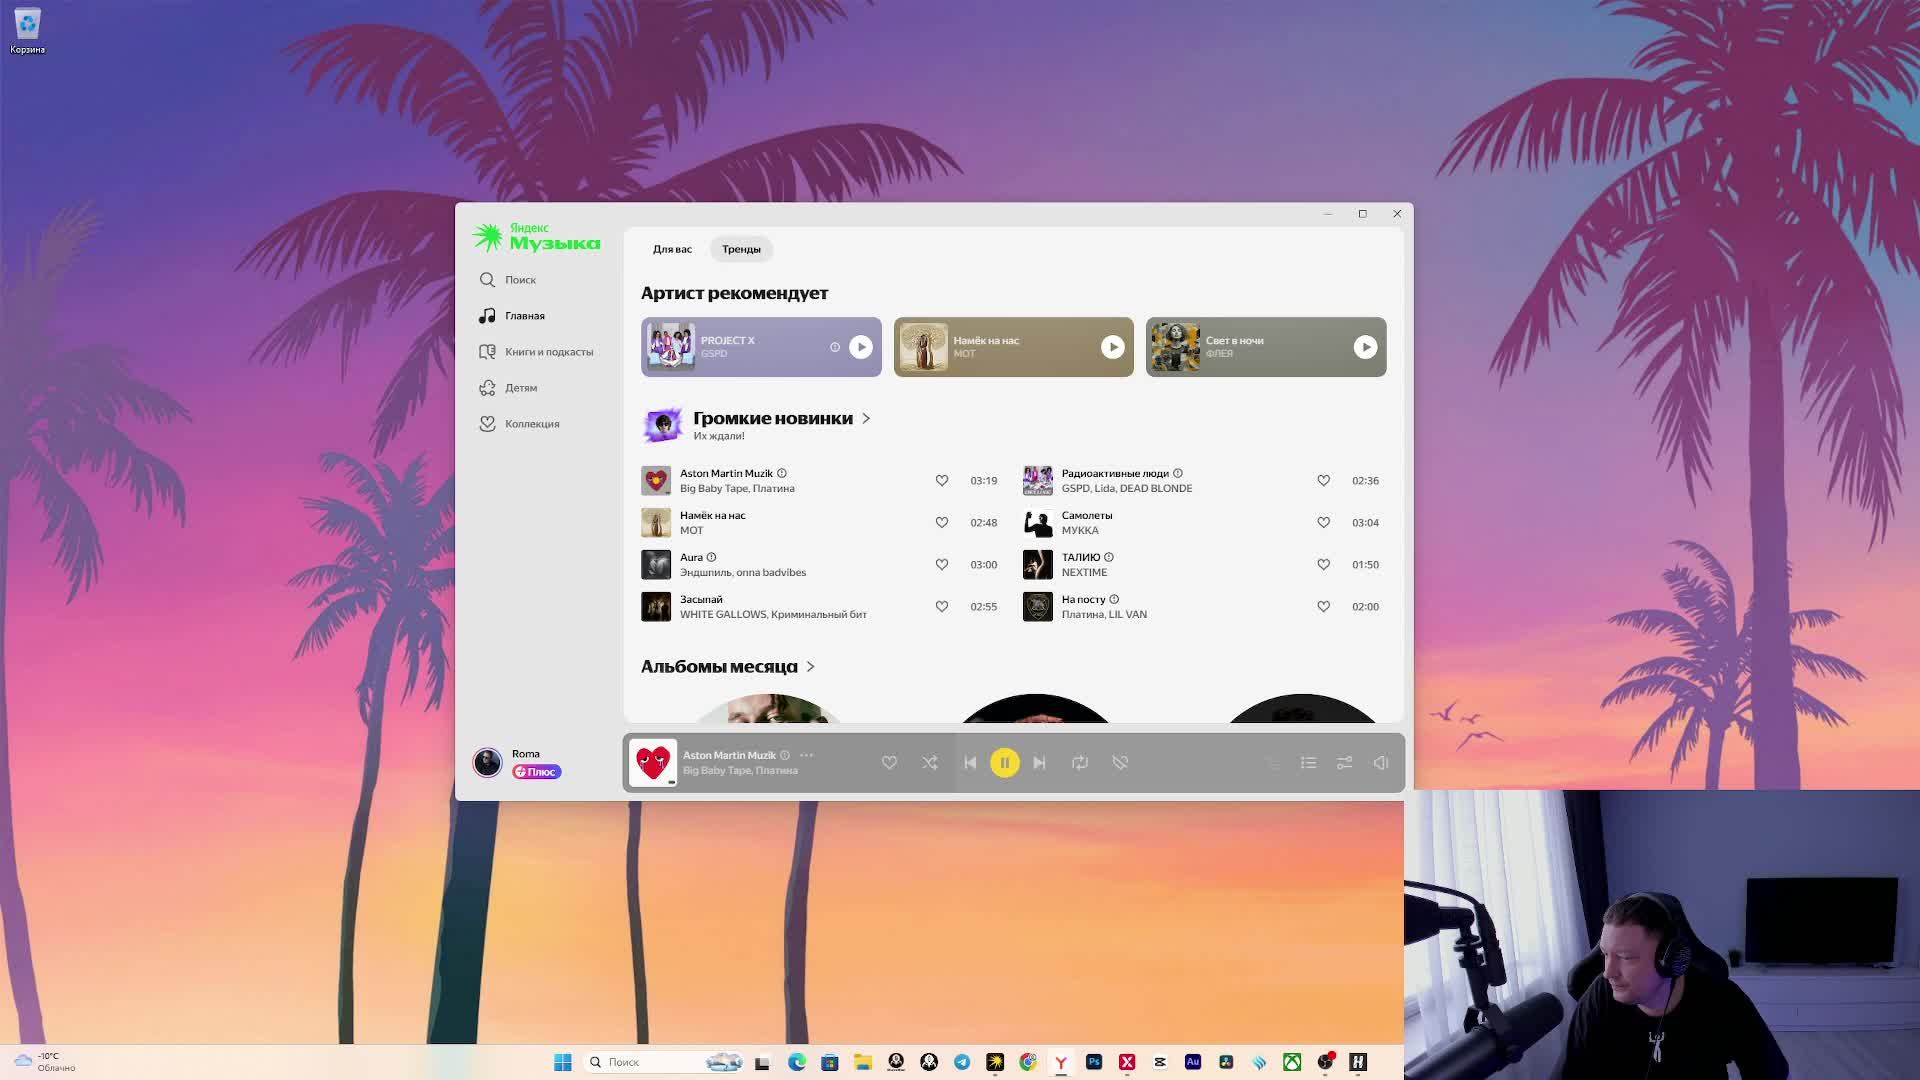
Task: Play Намёк на нас recommendation card
Action: [1112, 347]
